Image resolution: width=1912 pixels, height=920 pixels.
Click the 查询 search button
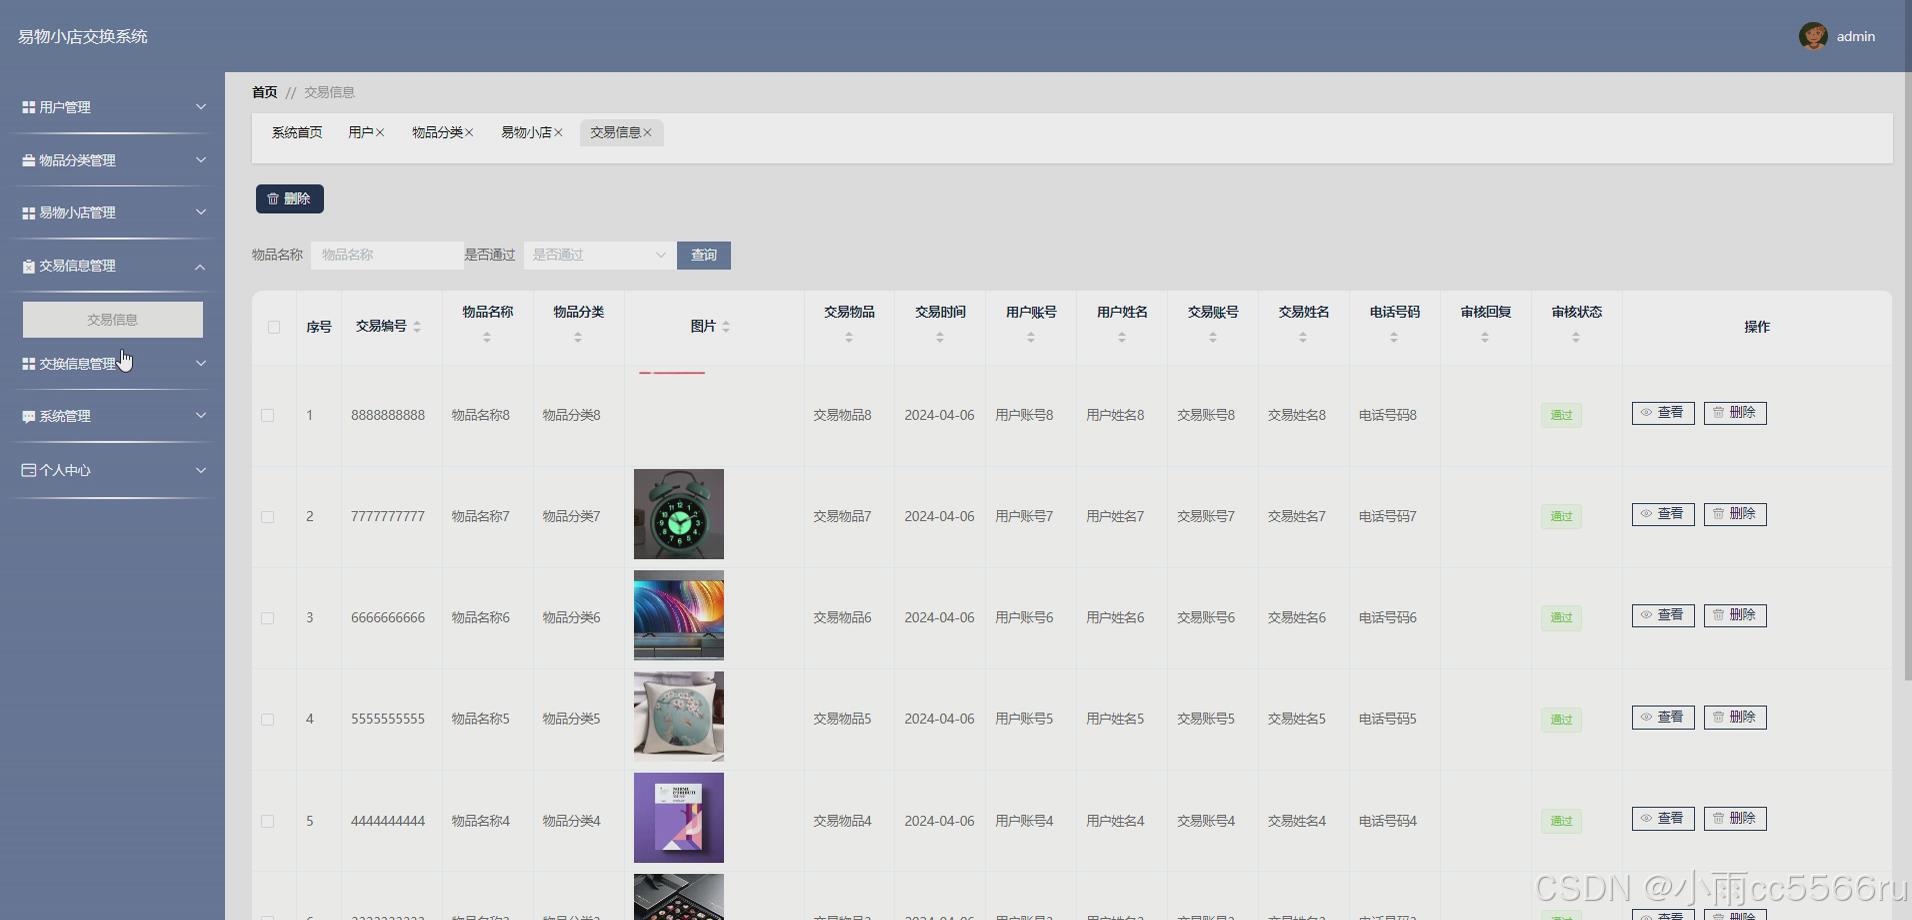coord(704,255)
